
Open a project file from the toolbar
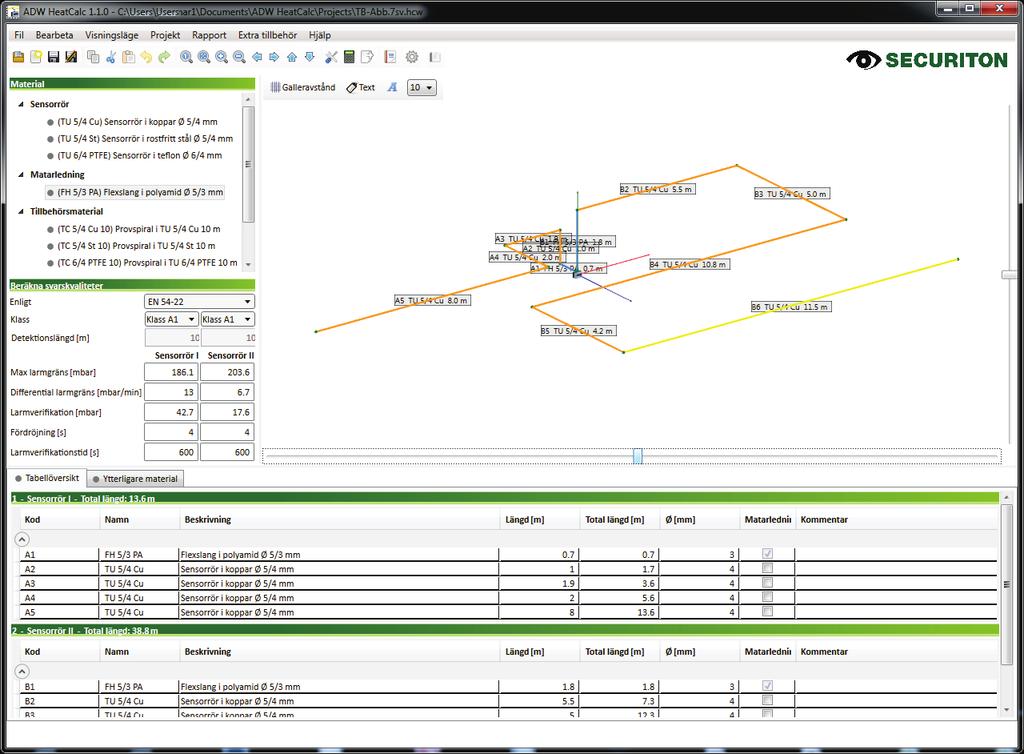coord(18,57)
